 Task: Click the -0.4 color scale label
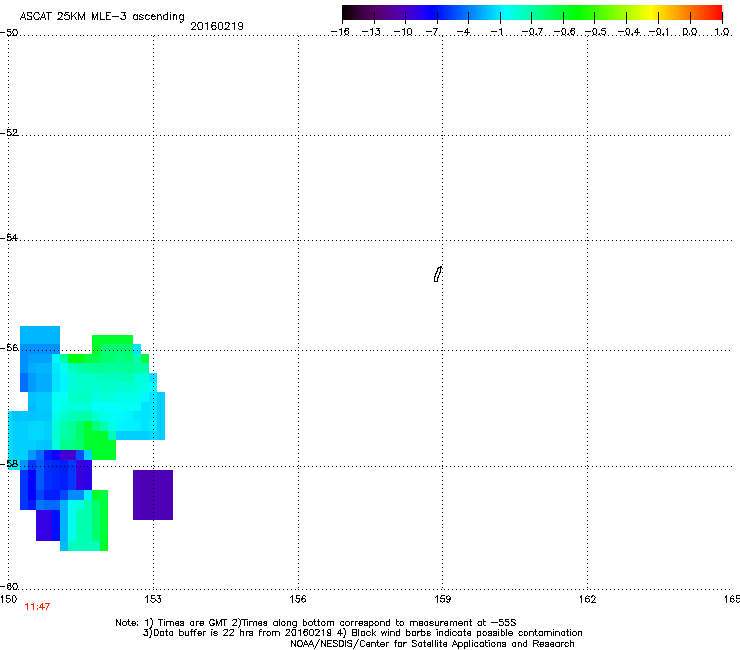629,32
